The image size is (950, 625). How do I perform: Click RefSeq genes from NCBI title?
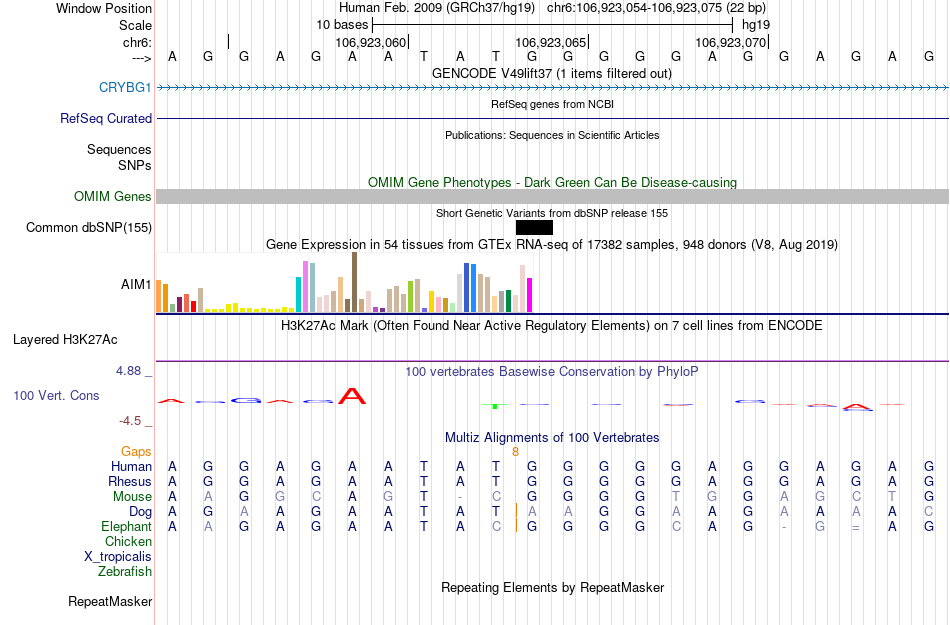coord(552,104)
